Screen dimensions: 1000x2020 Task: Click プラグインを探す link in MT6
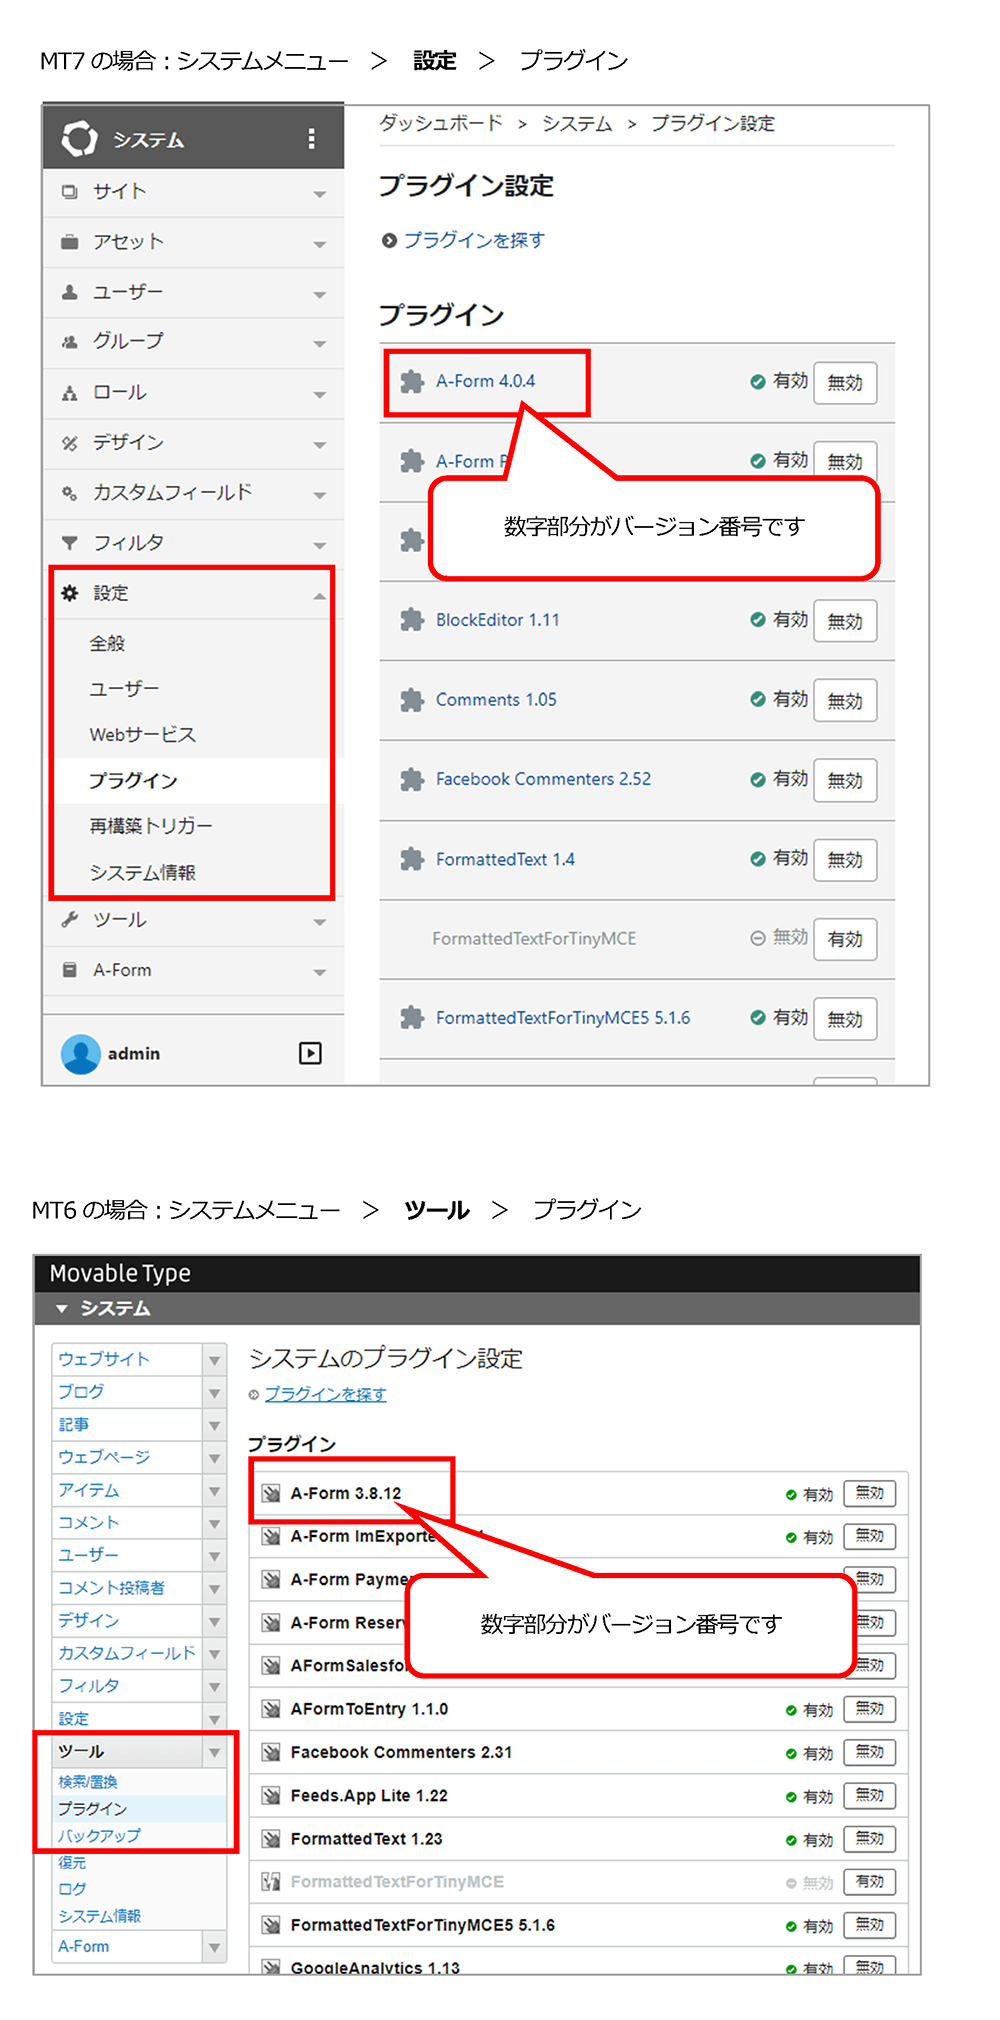(325, 1394)
